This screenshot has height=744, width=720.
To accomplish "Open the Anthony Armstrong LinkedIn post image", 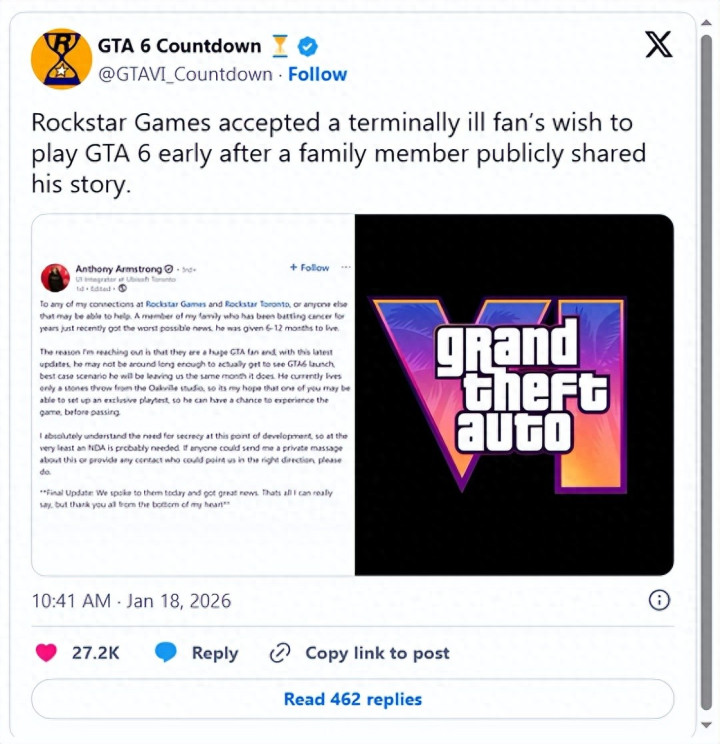I will [193, 395].
